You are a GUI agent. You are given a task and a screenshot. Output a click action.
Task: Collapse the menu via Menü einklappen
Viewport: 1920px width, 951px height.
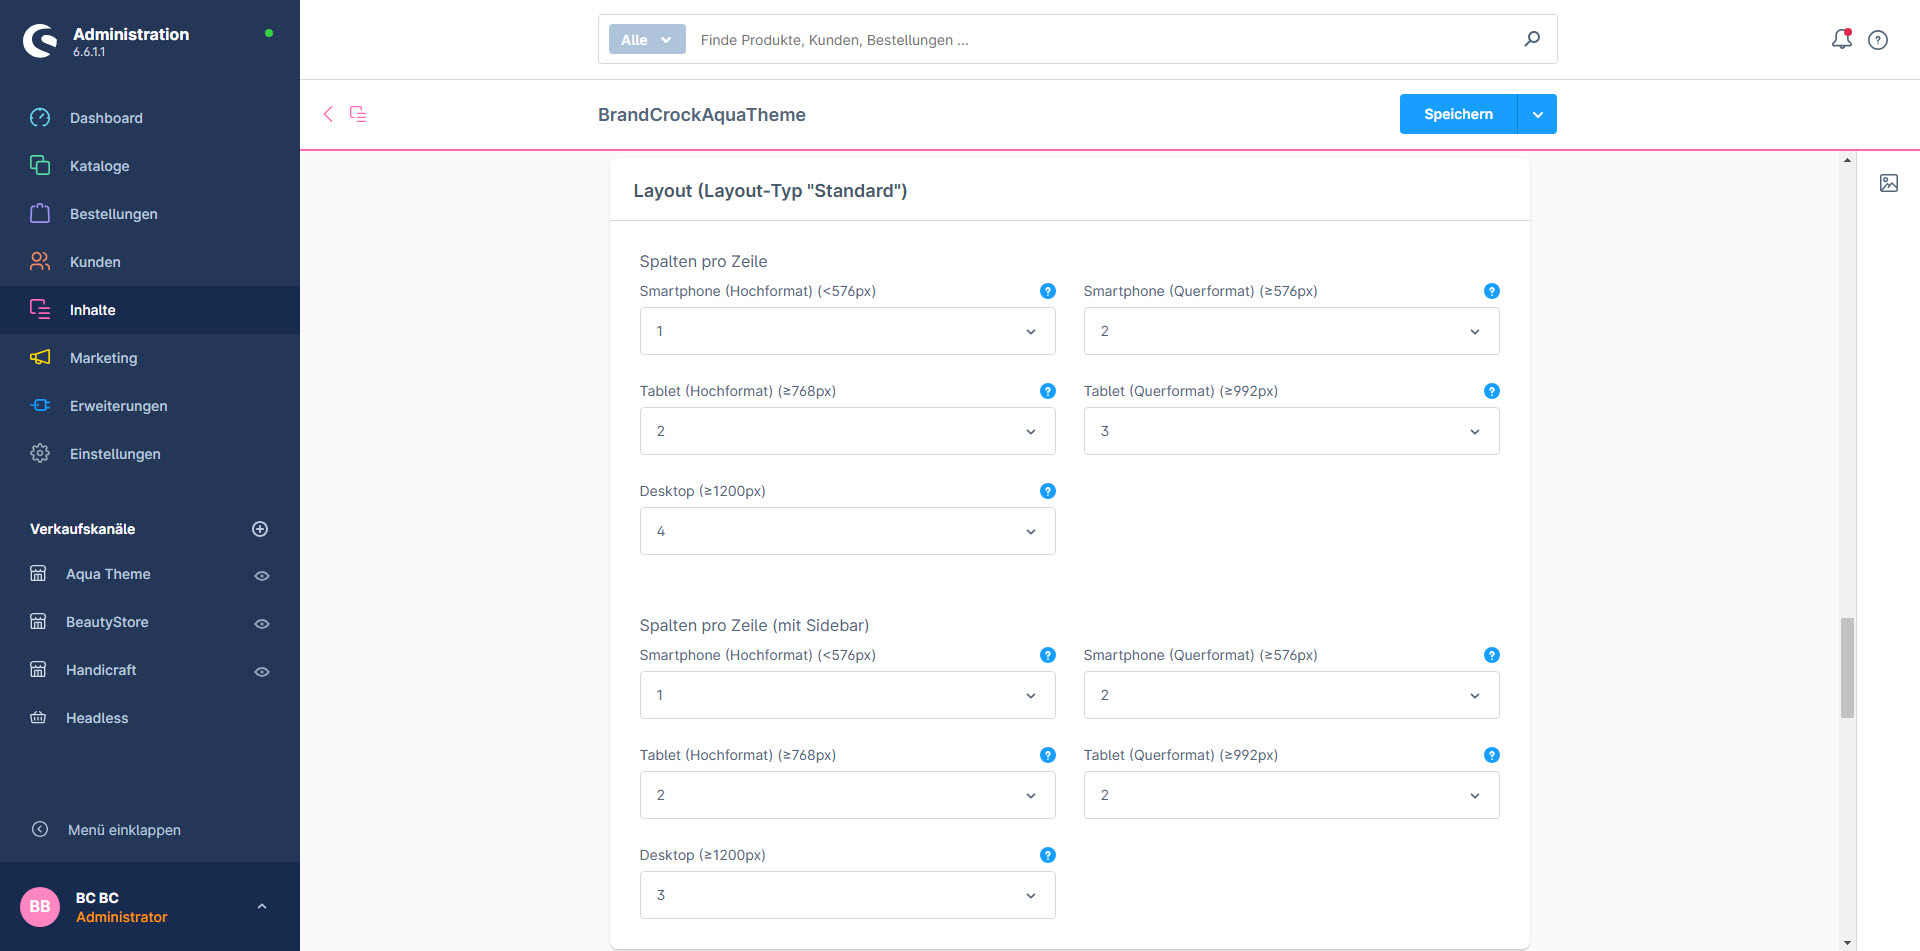(x=124, y=830)
